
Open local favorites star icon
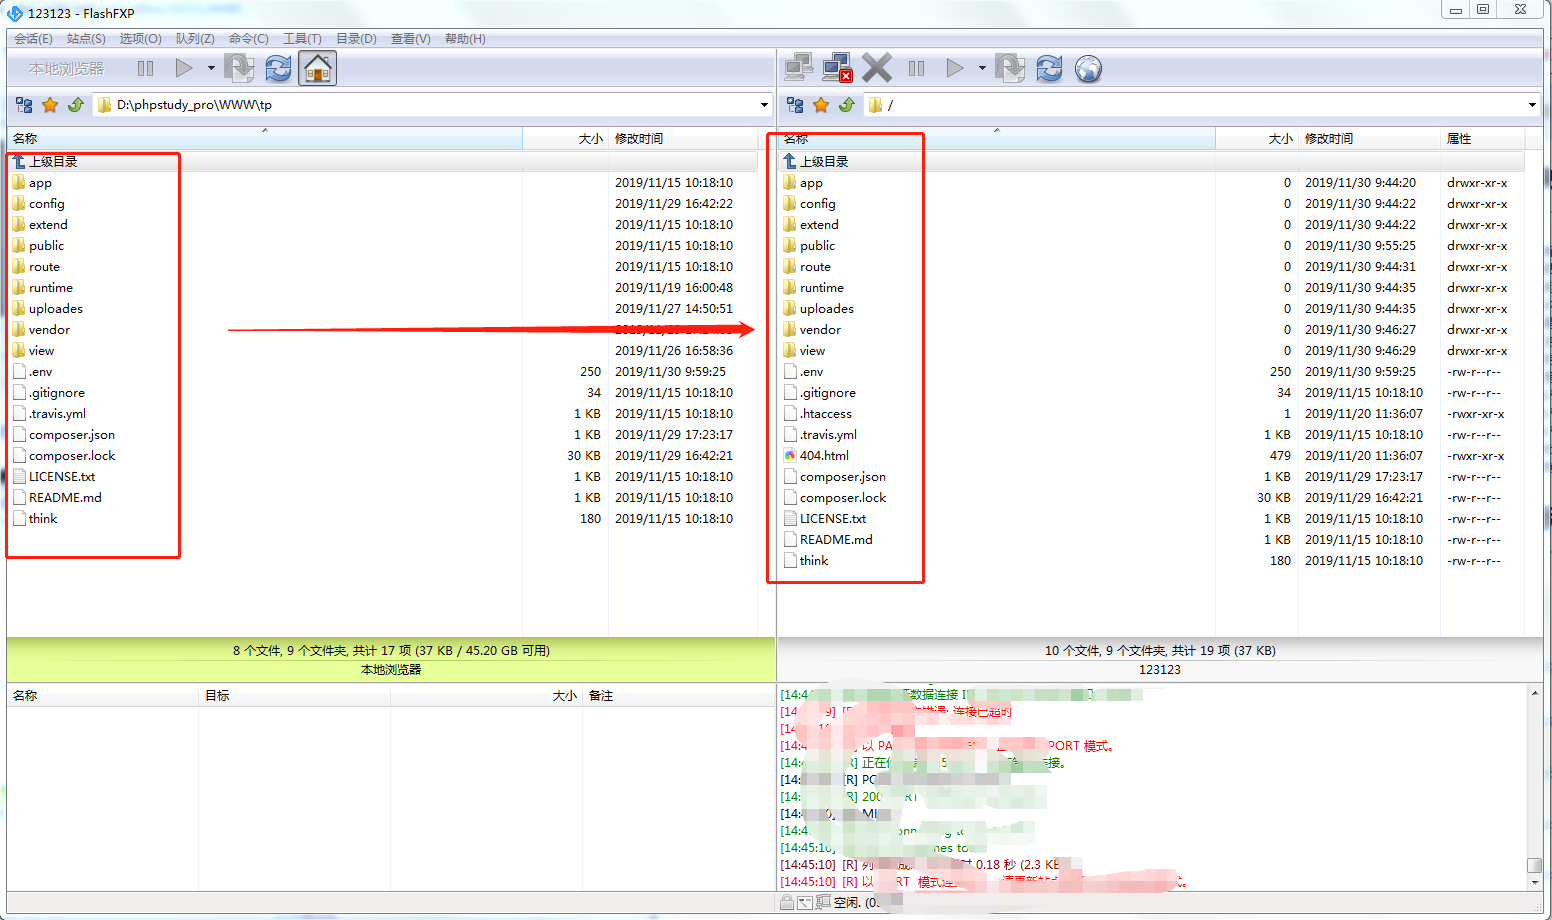[50, 105]
